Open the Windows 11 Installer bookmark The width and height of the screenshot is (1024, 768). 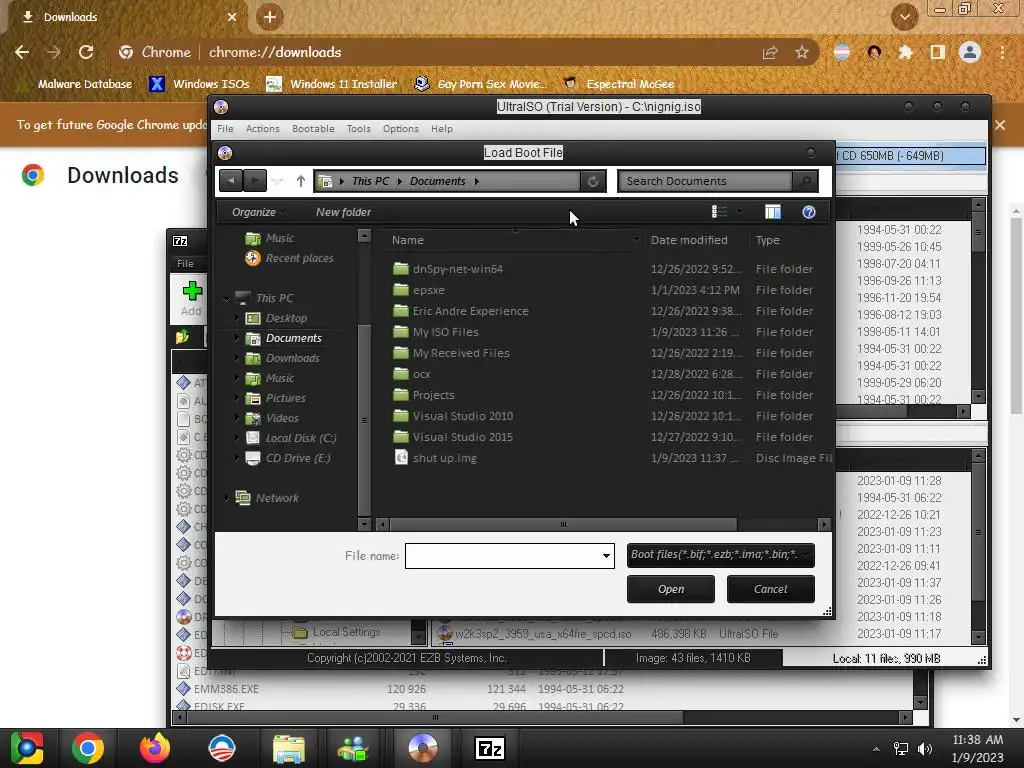(x=332, y=84)
